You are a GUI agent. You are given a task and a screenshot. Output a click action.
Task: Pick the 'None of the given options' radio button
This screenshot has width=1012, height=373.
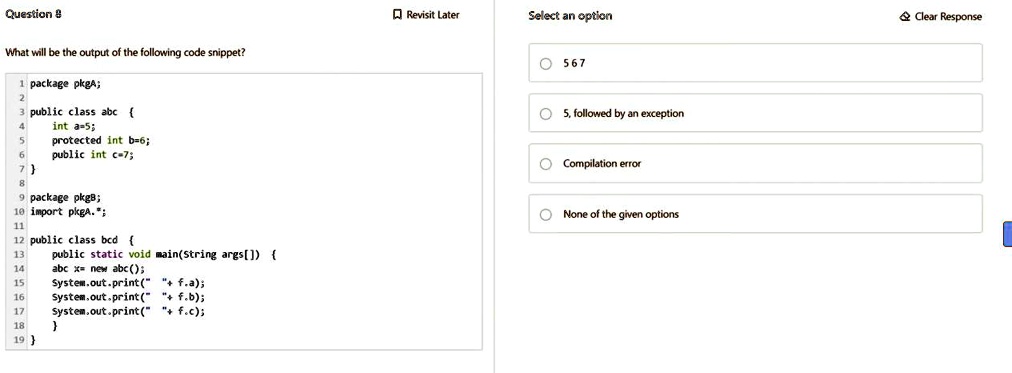pyautogui.click(x=546, y=214)
